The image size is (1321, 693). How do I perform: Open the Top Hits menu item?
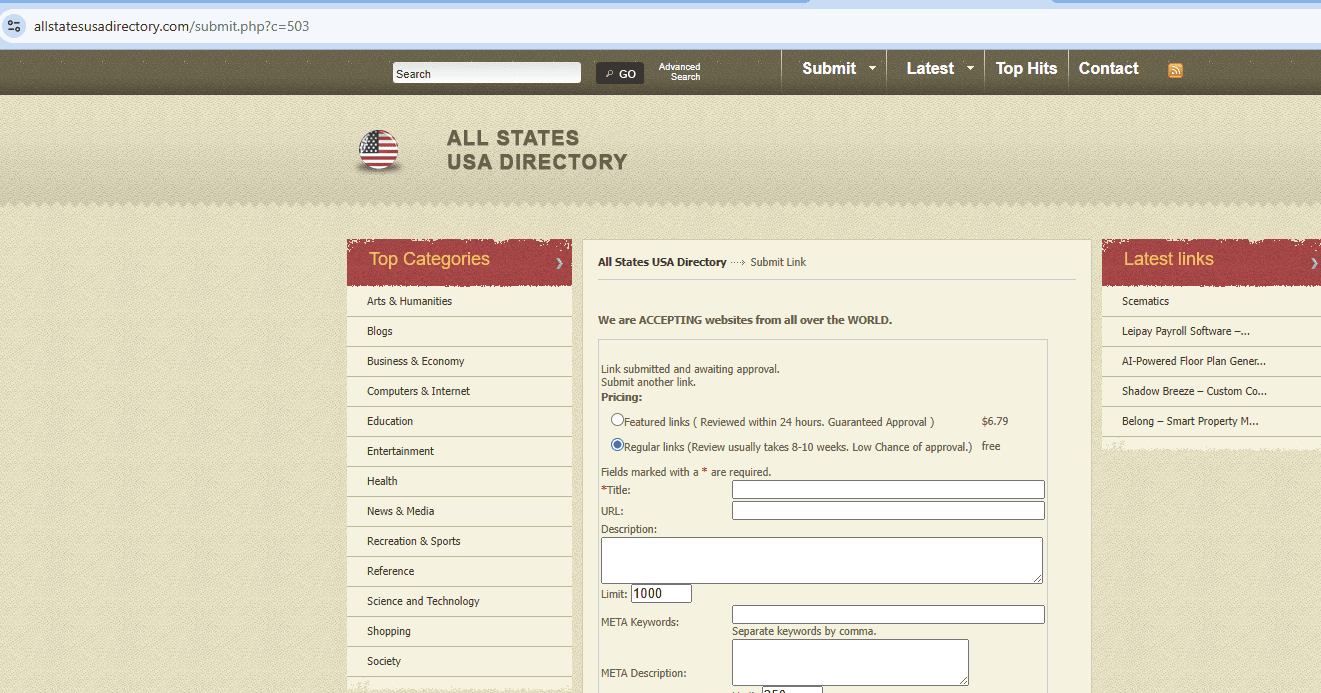[x=1026, y=69]
